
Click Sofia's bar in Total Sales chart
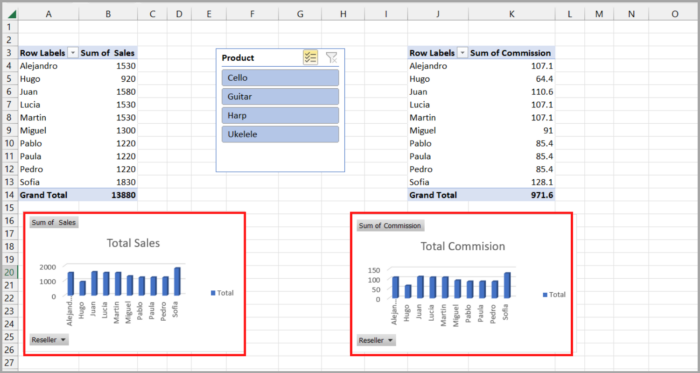pos(177,281)
